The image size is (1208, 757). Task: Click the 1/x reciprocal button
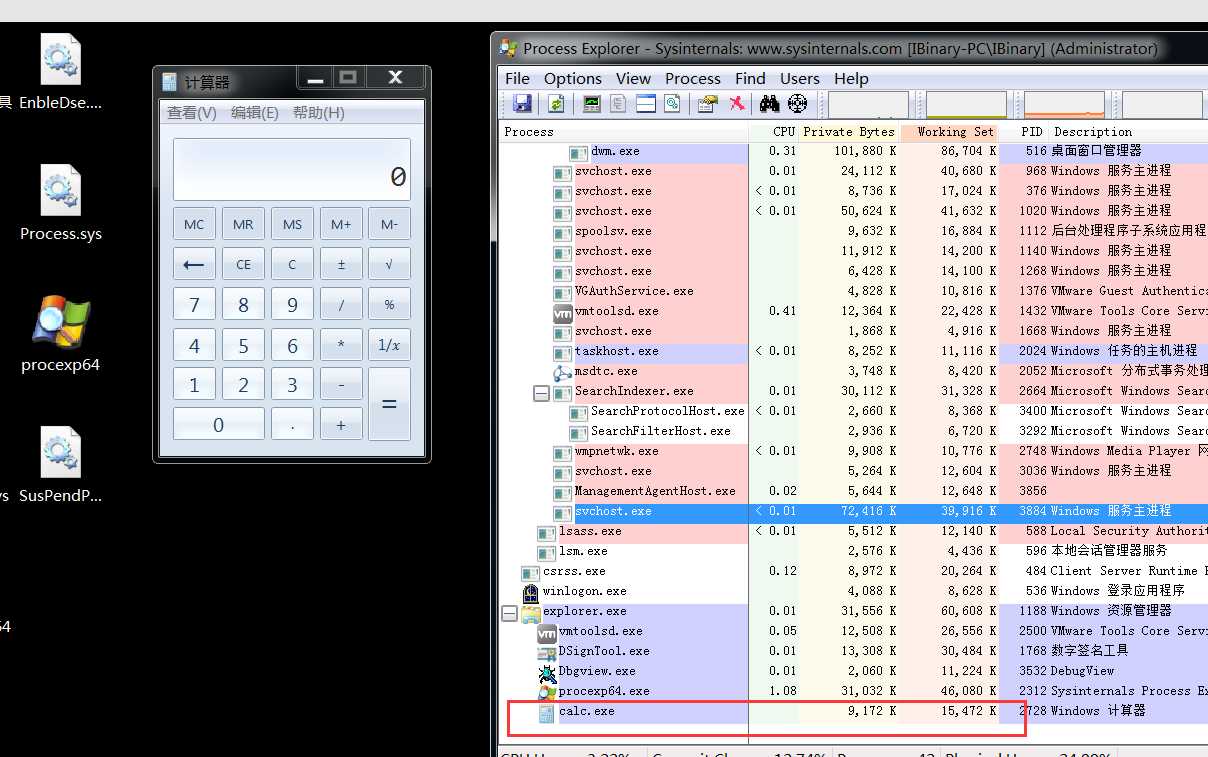click(x=389, y=344)
